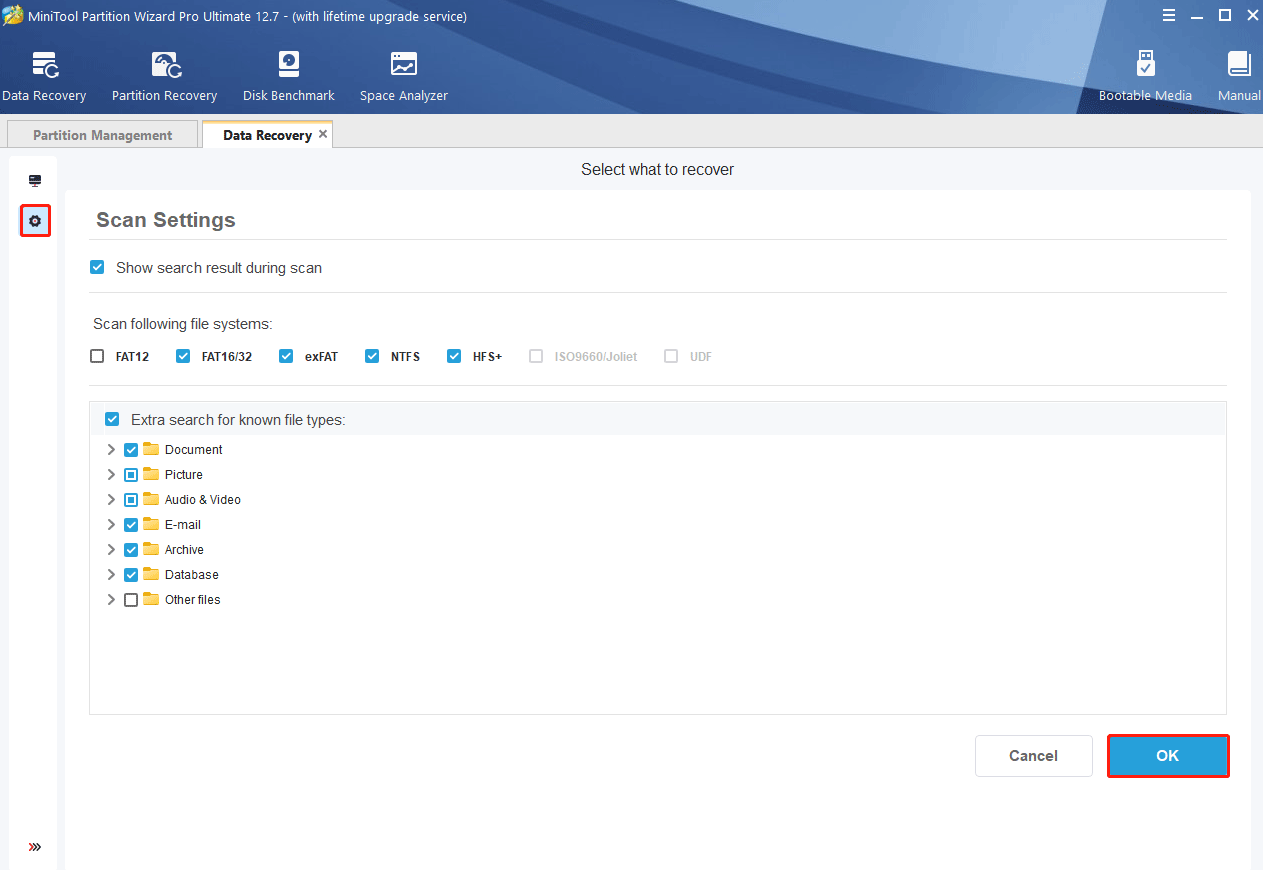This screenshot has width=1263, height=870.
Task: Expand the Picture folder node
Action: click(111, 475)
